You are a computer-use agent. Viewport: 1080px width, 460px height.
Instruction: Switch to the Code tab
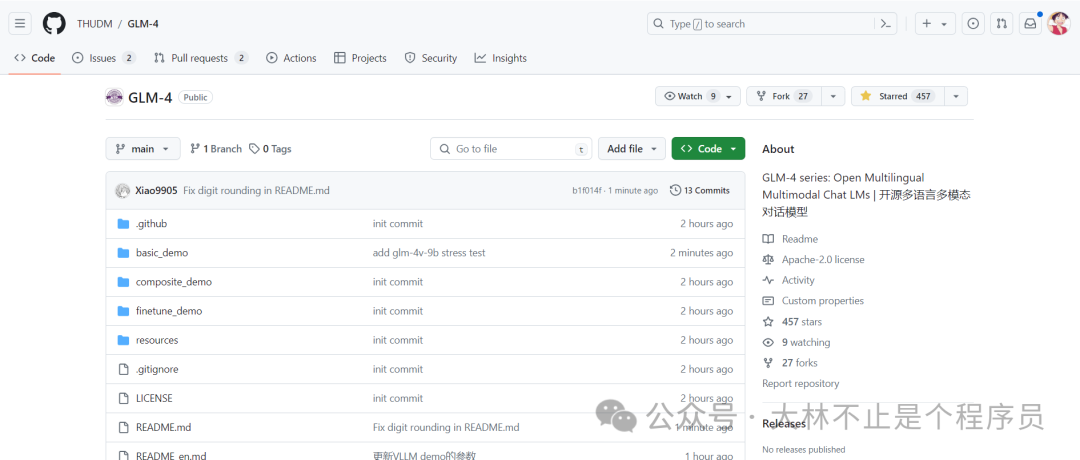click(34, 59)
